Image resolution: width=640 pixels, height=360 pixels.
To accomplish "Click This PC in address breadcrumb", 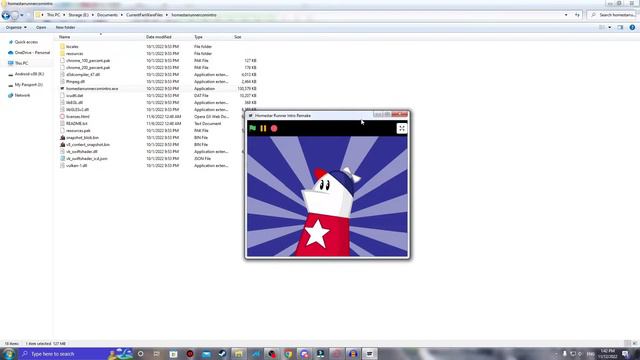I will (x=53, y=15).
